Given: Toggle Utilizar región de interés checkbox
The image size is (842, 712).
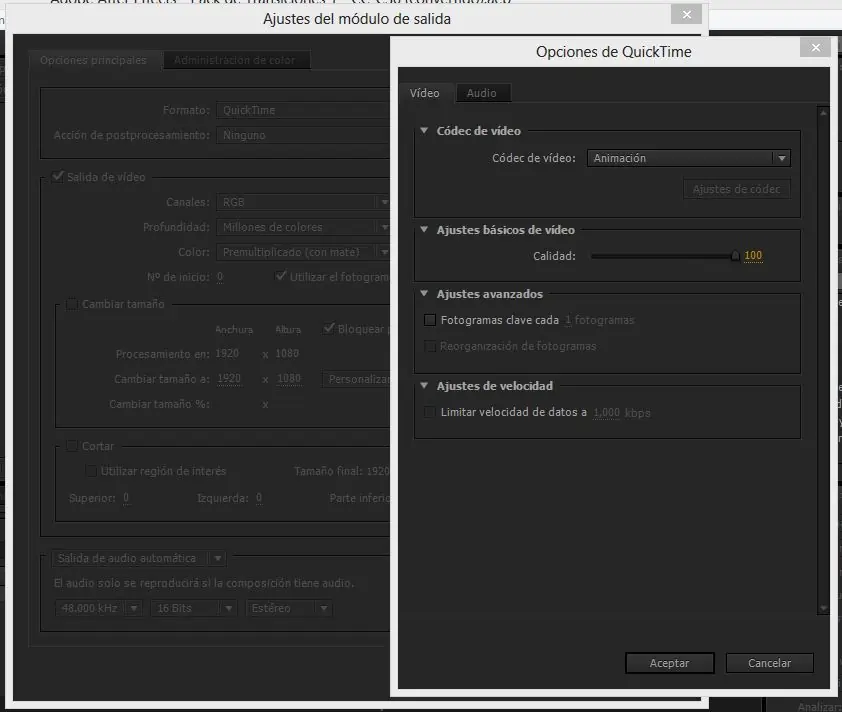Looking at the screenshot, I should (91, 471).
